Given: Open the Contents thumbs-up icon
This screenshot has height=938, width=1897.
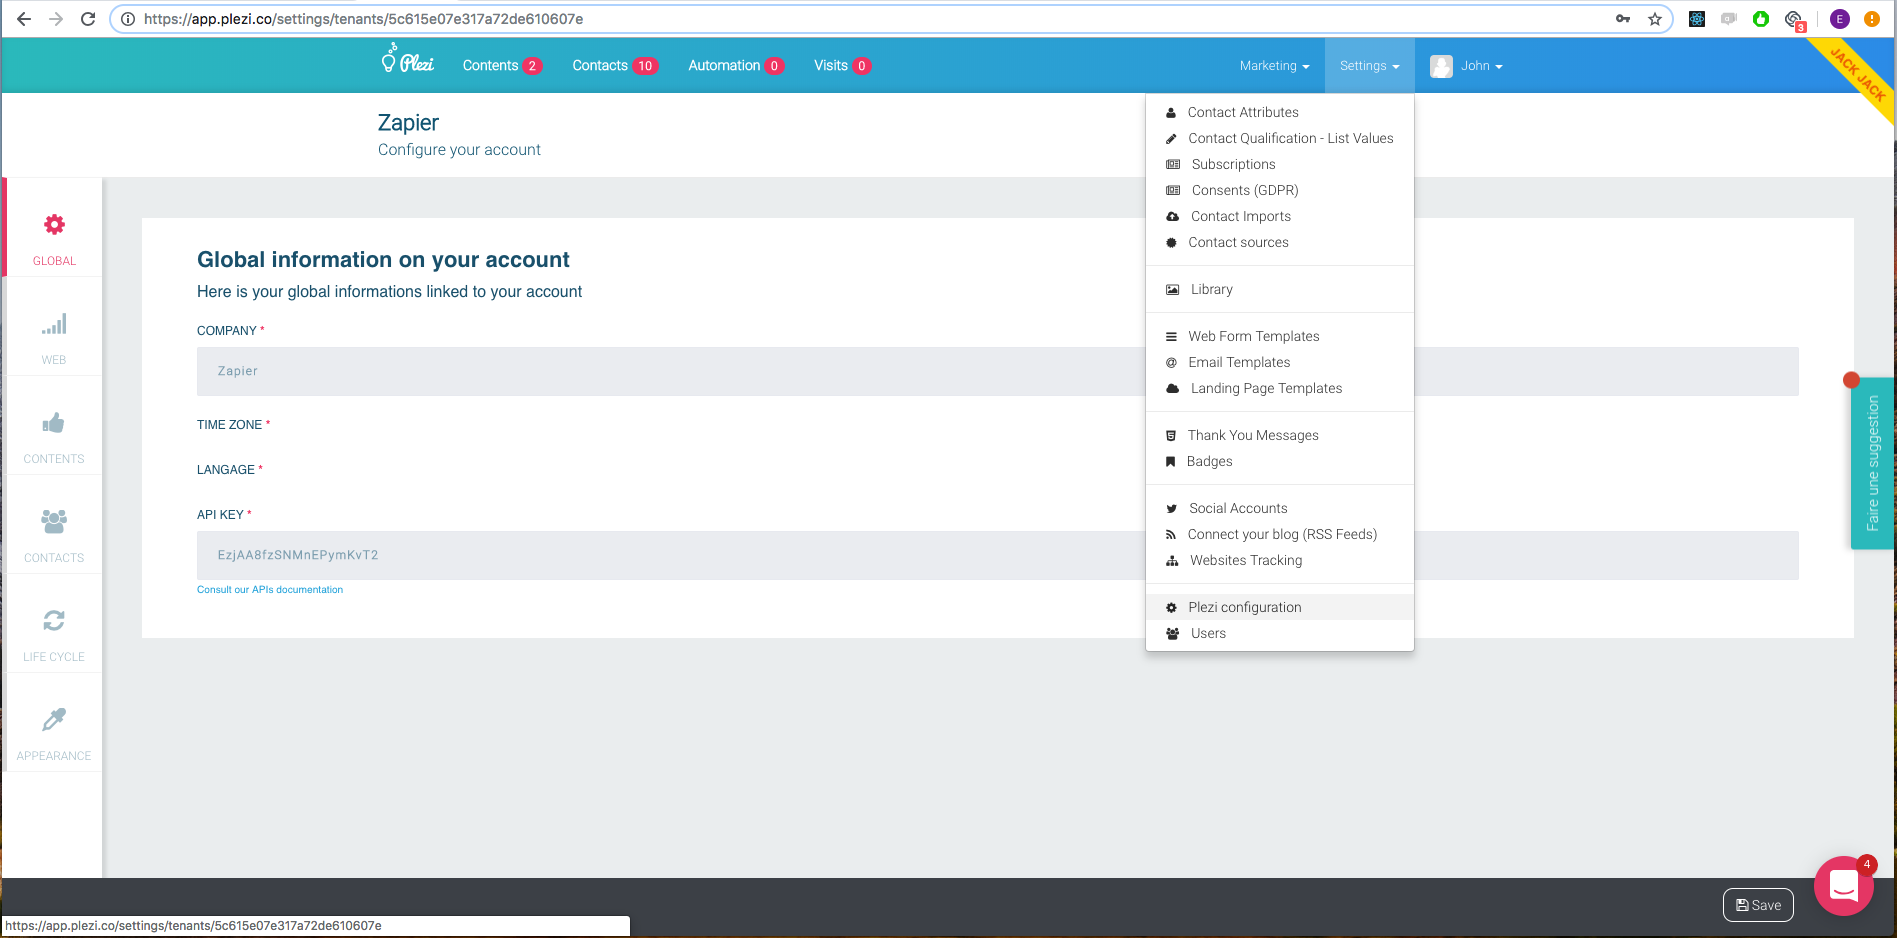Looking at the screenshot, I should [x=54, y=423].
